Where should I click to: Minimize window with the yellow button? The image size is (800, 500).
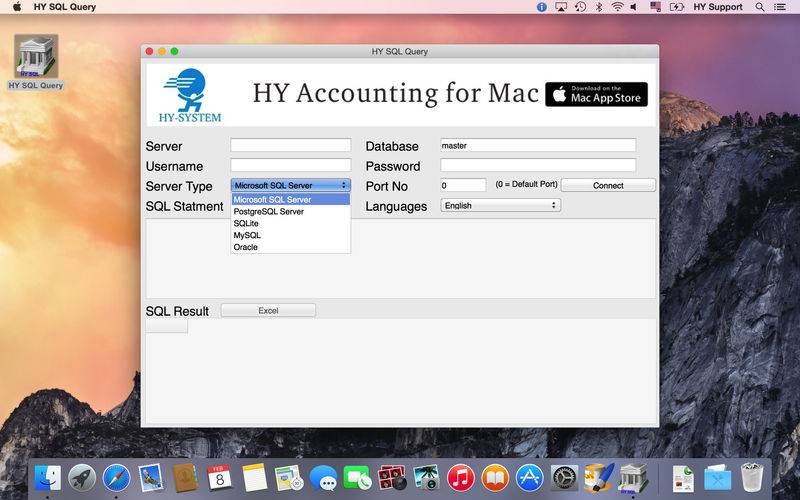pos(162,51)
